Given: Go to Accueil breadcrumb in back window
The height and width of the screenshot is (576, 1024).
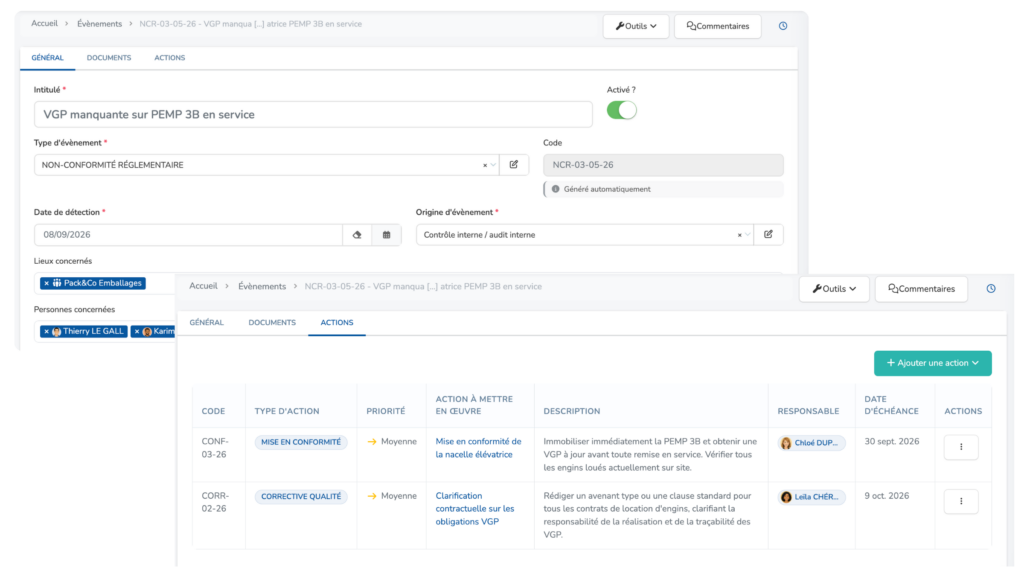Looking at the screenshot, I should [44, 24].
